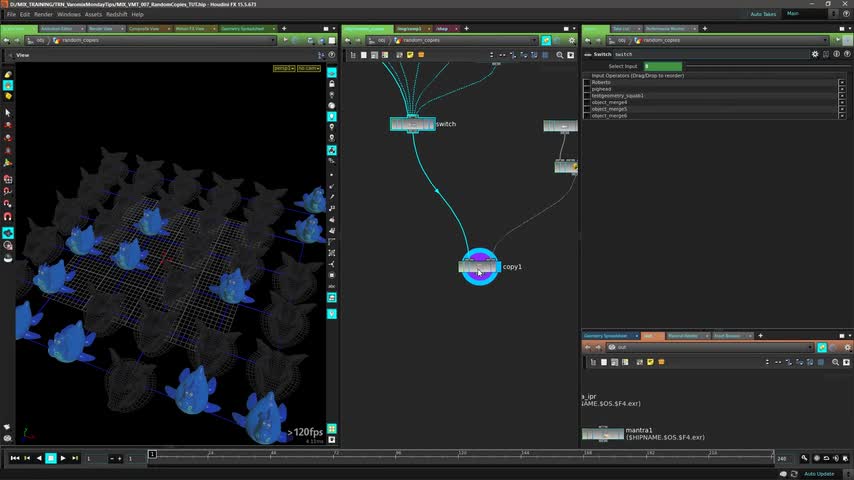The height and width of the screenshot is (480, 854).
Task: Toggle the checkbox next to Roberto input
Action: [587, 82]
